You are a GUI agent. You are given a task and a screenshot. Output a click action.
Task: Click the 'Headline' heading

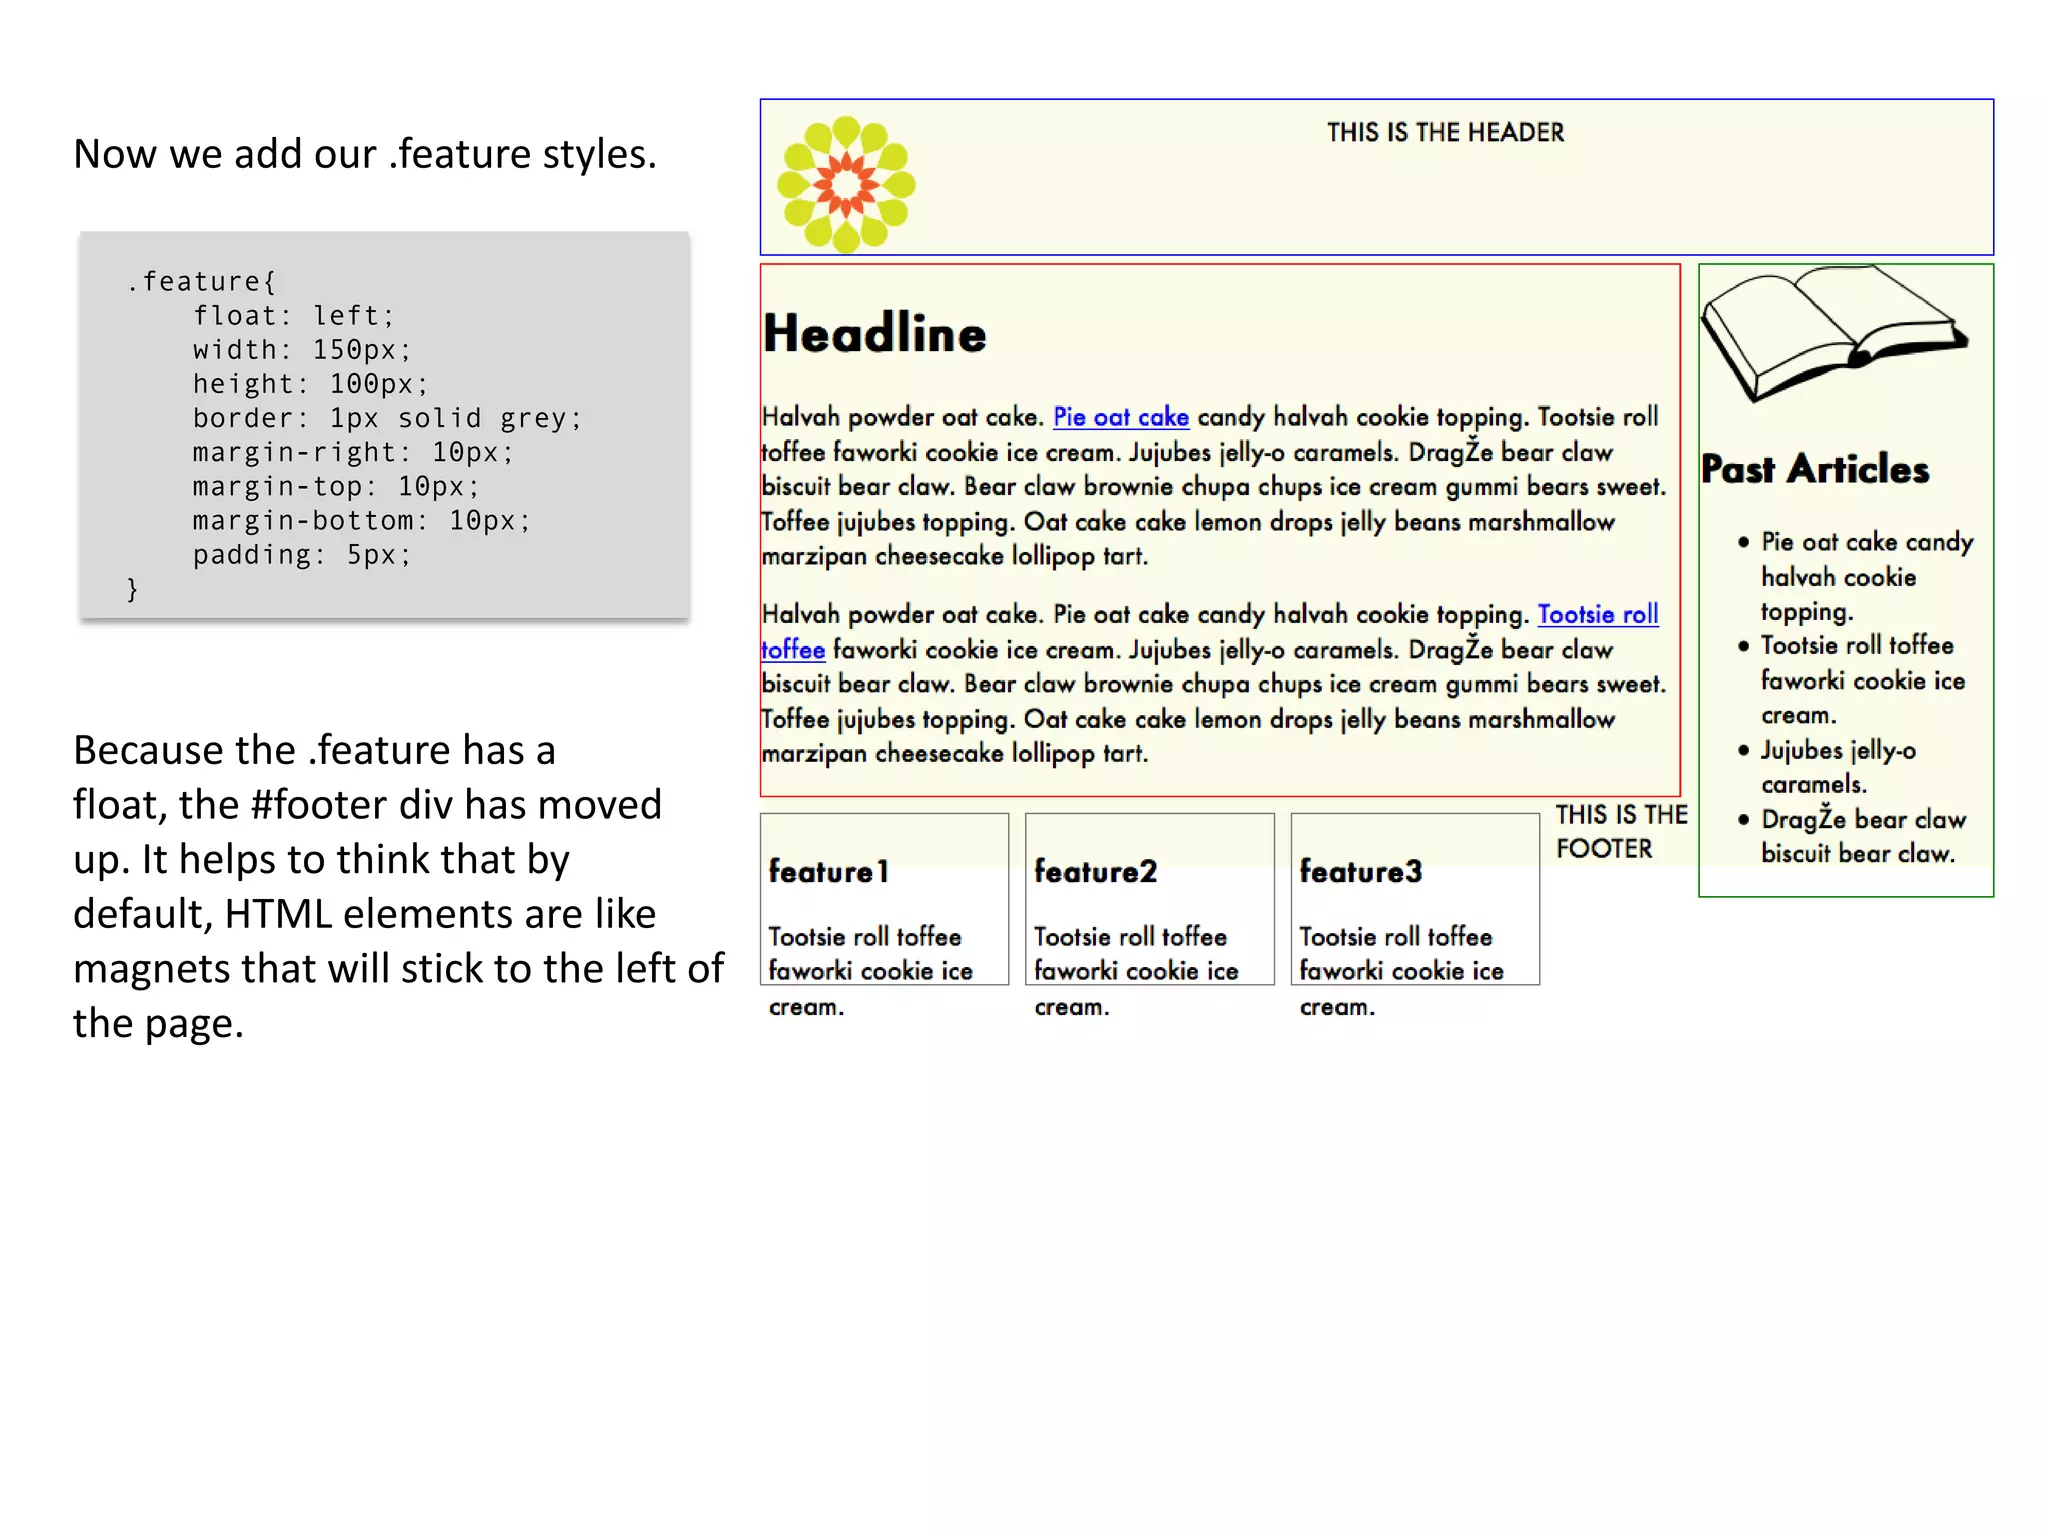point(874,333)
